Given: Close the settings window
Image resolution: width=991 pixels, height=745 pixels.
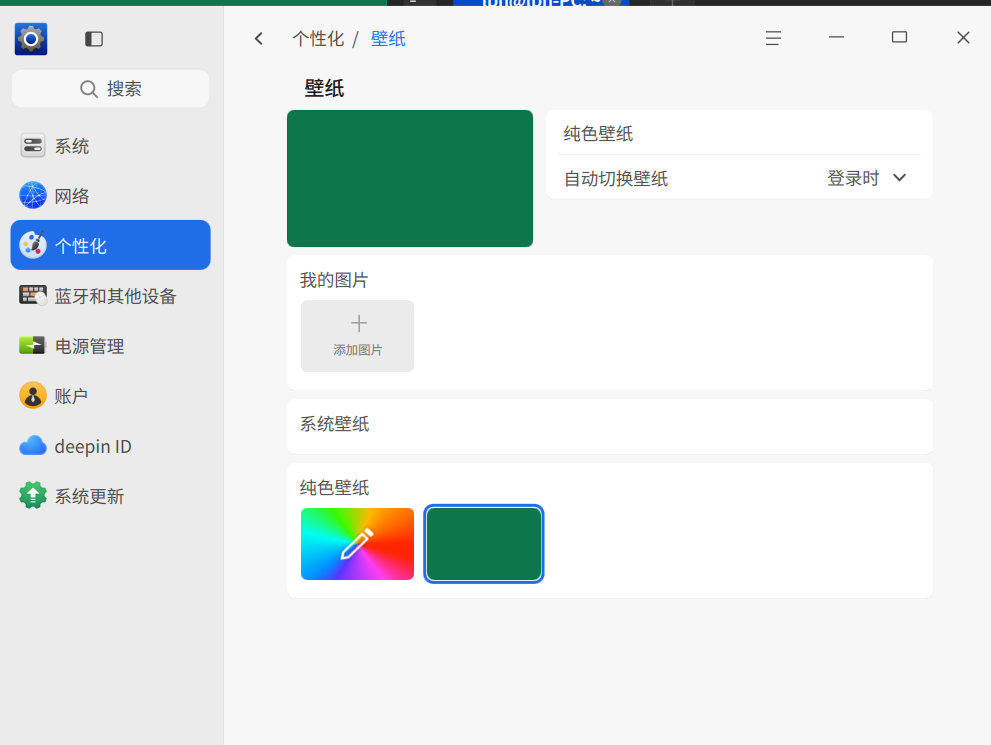Looking at the screenshot, I should pyautogui.click(x=963, y=38).
